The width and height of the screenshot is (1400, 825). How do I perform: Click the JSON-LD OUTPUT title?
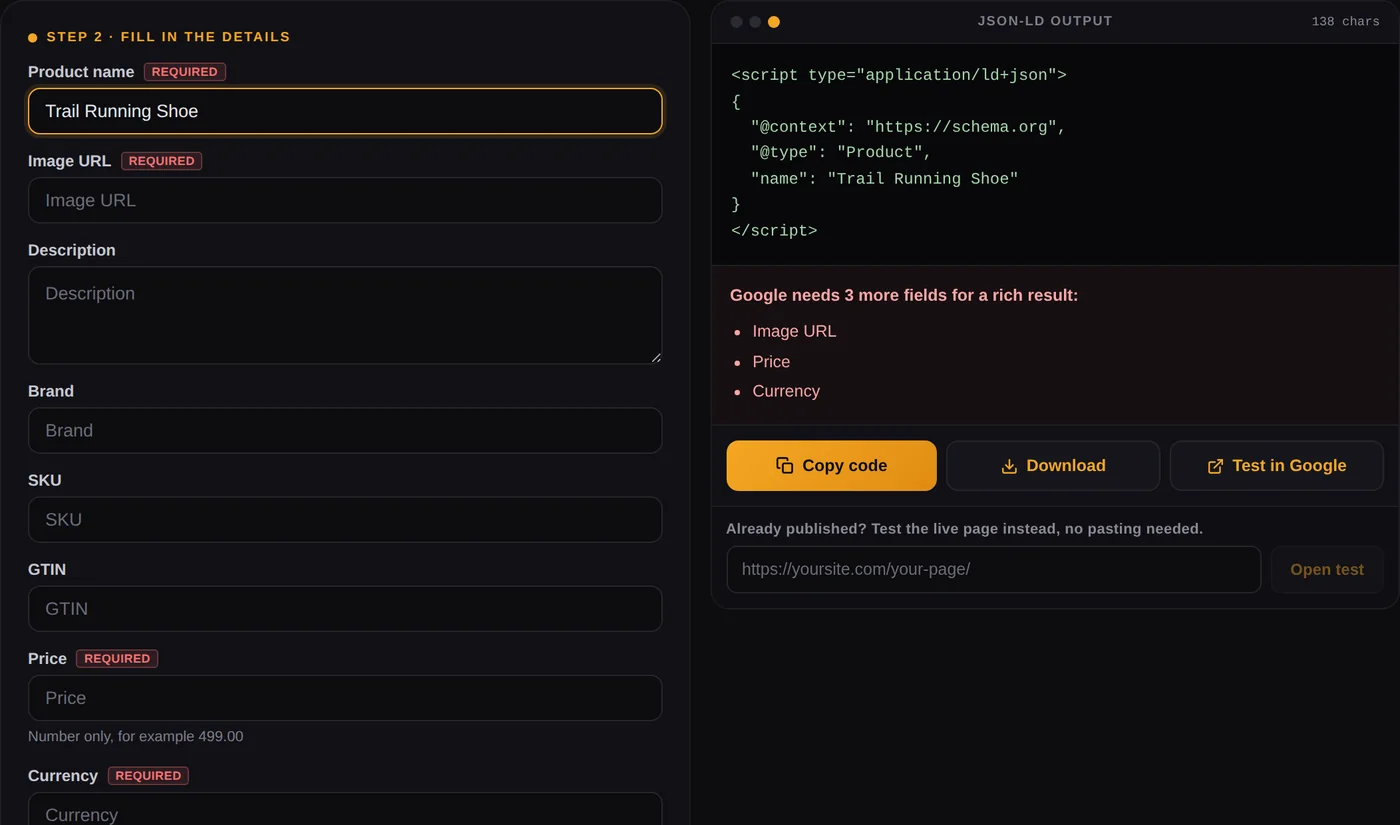1045,21
